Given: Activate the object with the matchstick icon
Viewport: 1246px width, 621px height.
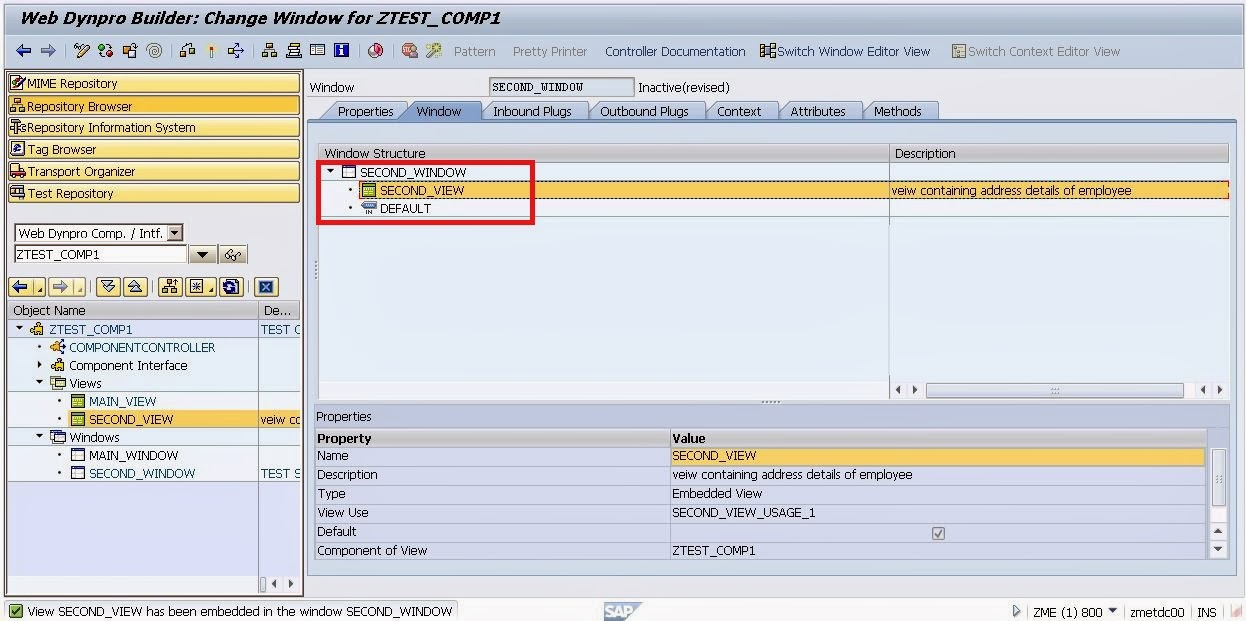Looking at the screenshot, I should pyautogui.click(x=211, y=51).
